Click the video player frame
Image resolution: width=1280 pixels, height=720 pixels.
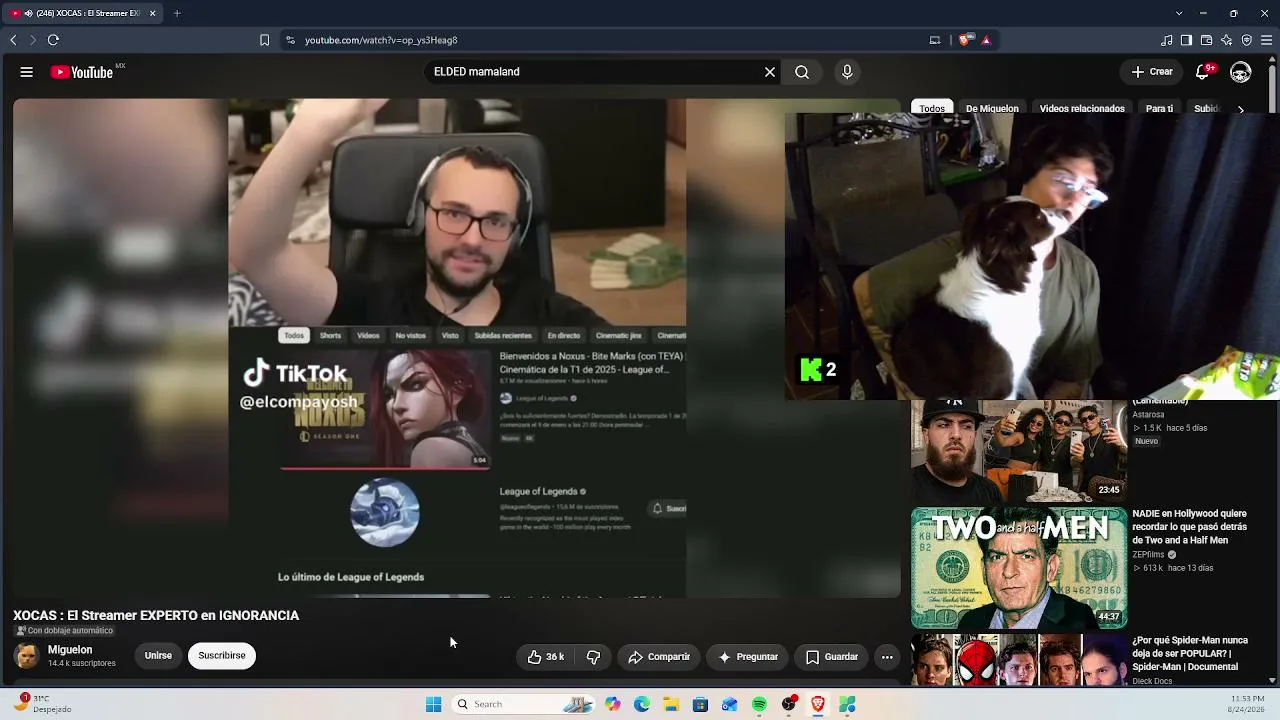pyautogui.click(x=457, y=348)
